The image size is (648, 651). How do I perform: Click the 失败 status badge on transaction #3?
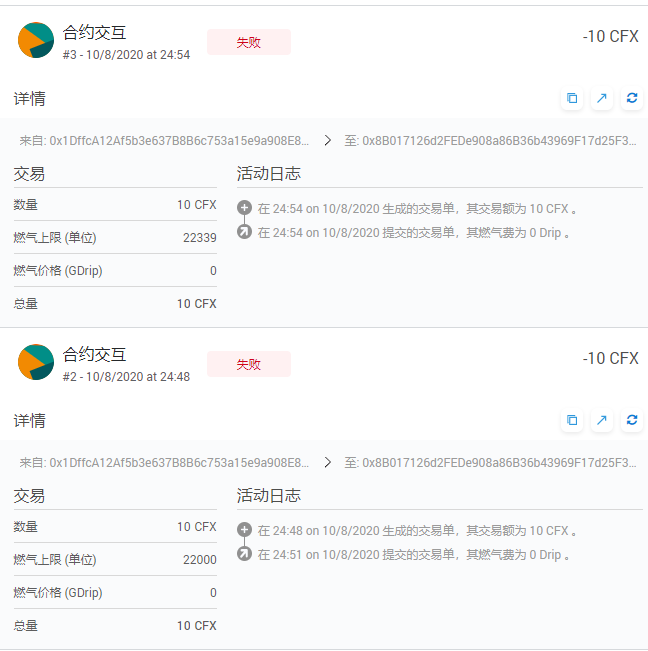tap(248, 42)
